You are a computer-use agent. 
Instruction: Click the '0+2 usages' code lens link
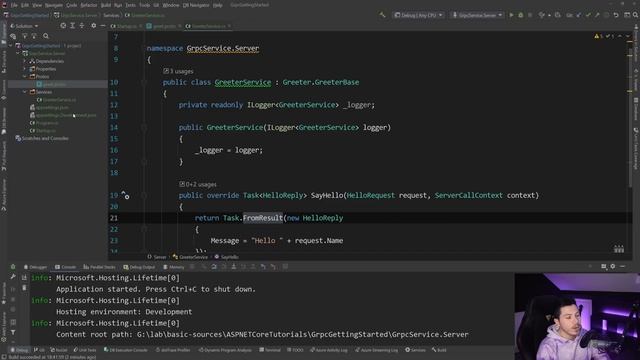tap(198, 184)
